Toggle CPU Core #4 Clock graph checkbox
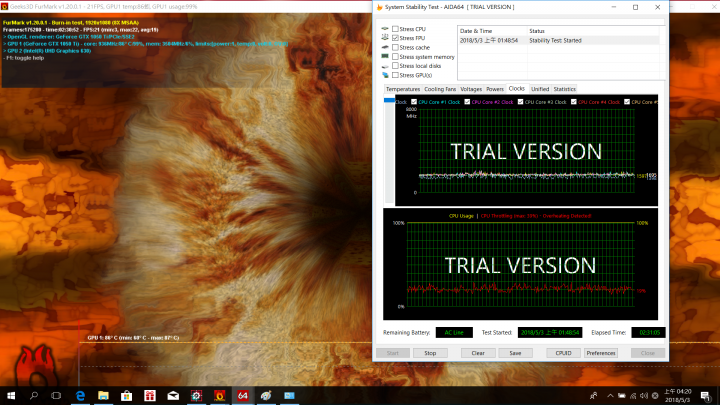The height and width of the screenshot is (405, 720). click(574, 102)
